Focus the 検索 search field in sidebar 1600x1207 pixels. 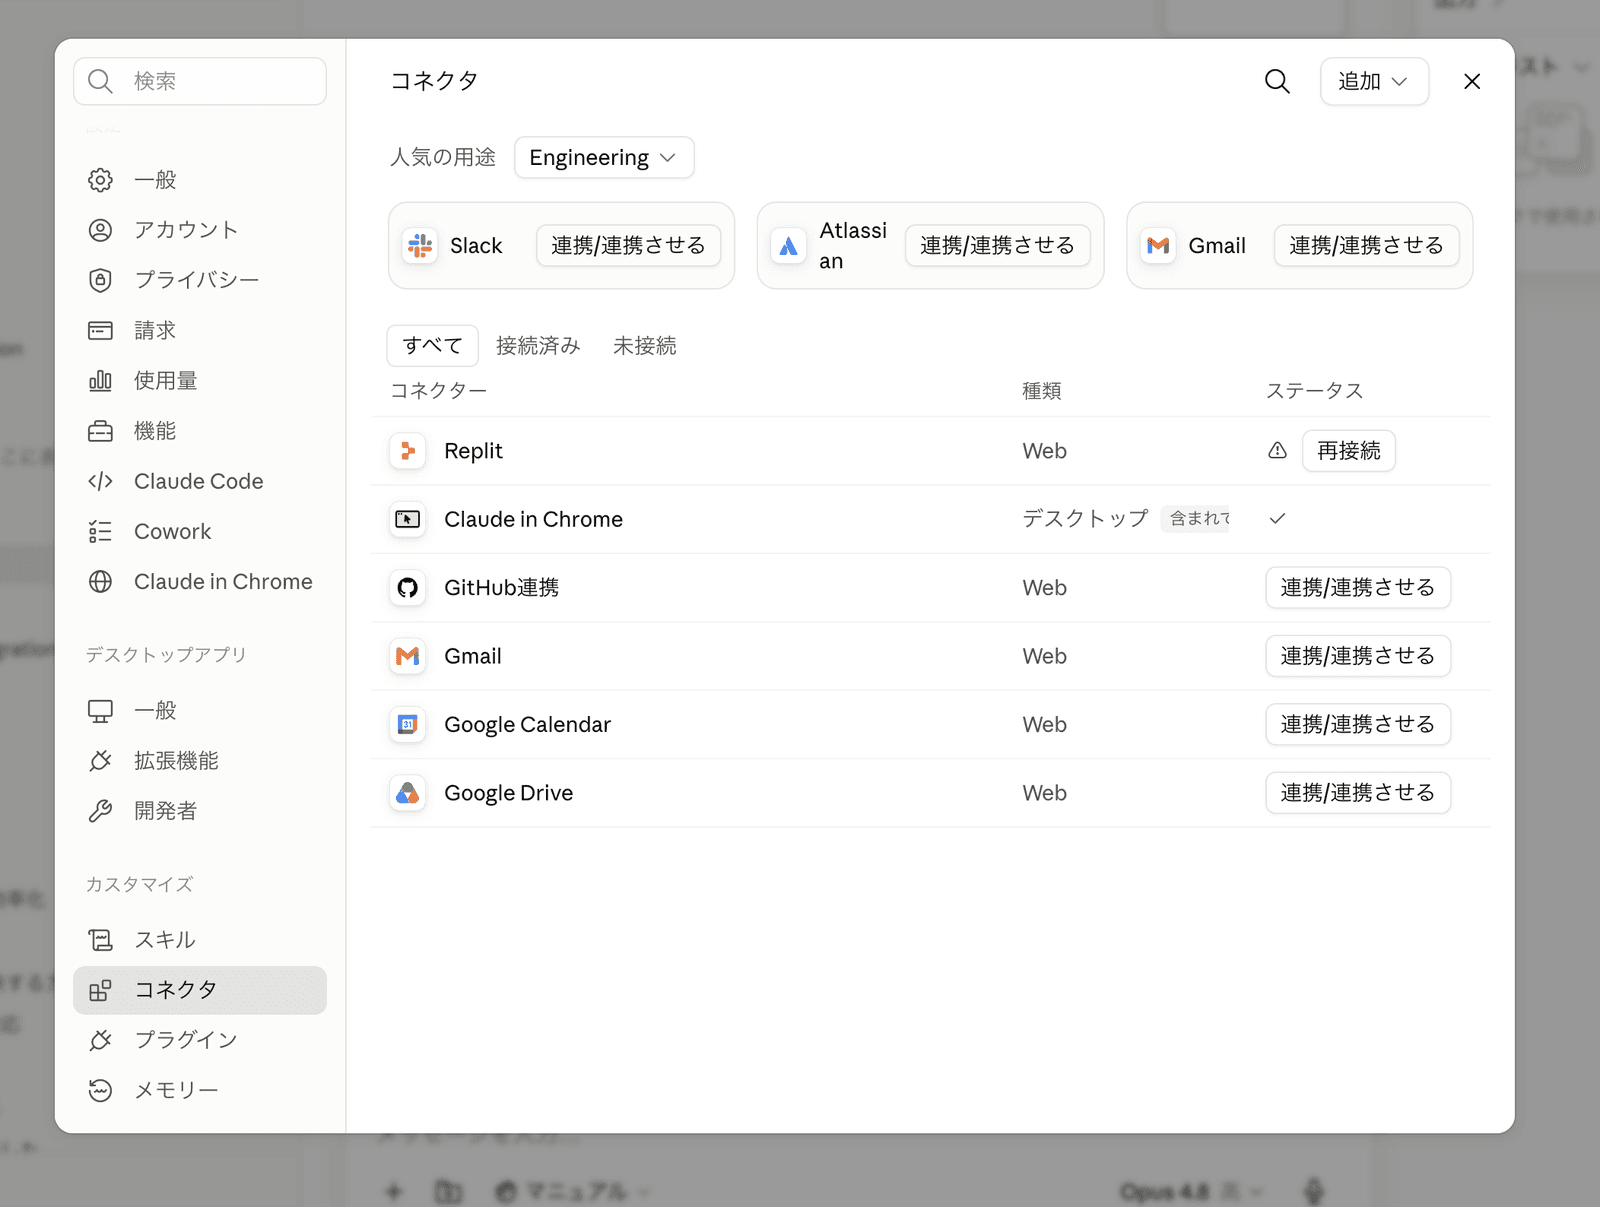[200, 81]
